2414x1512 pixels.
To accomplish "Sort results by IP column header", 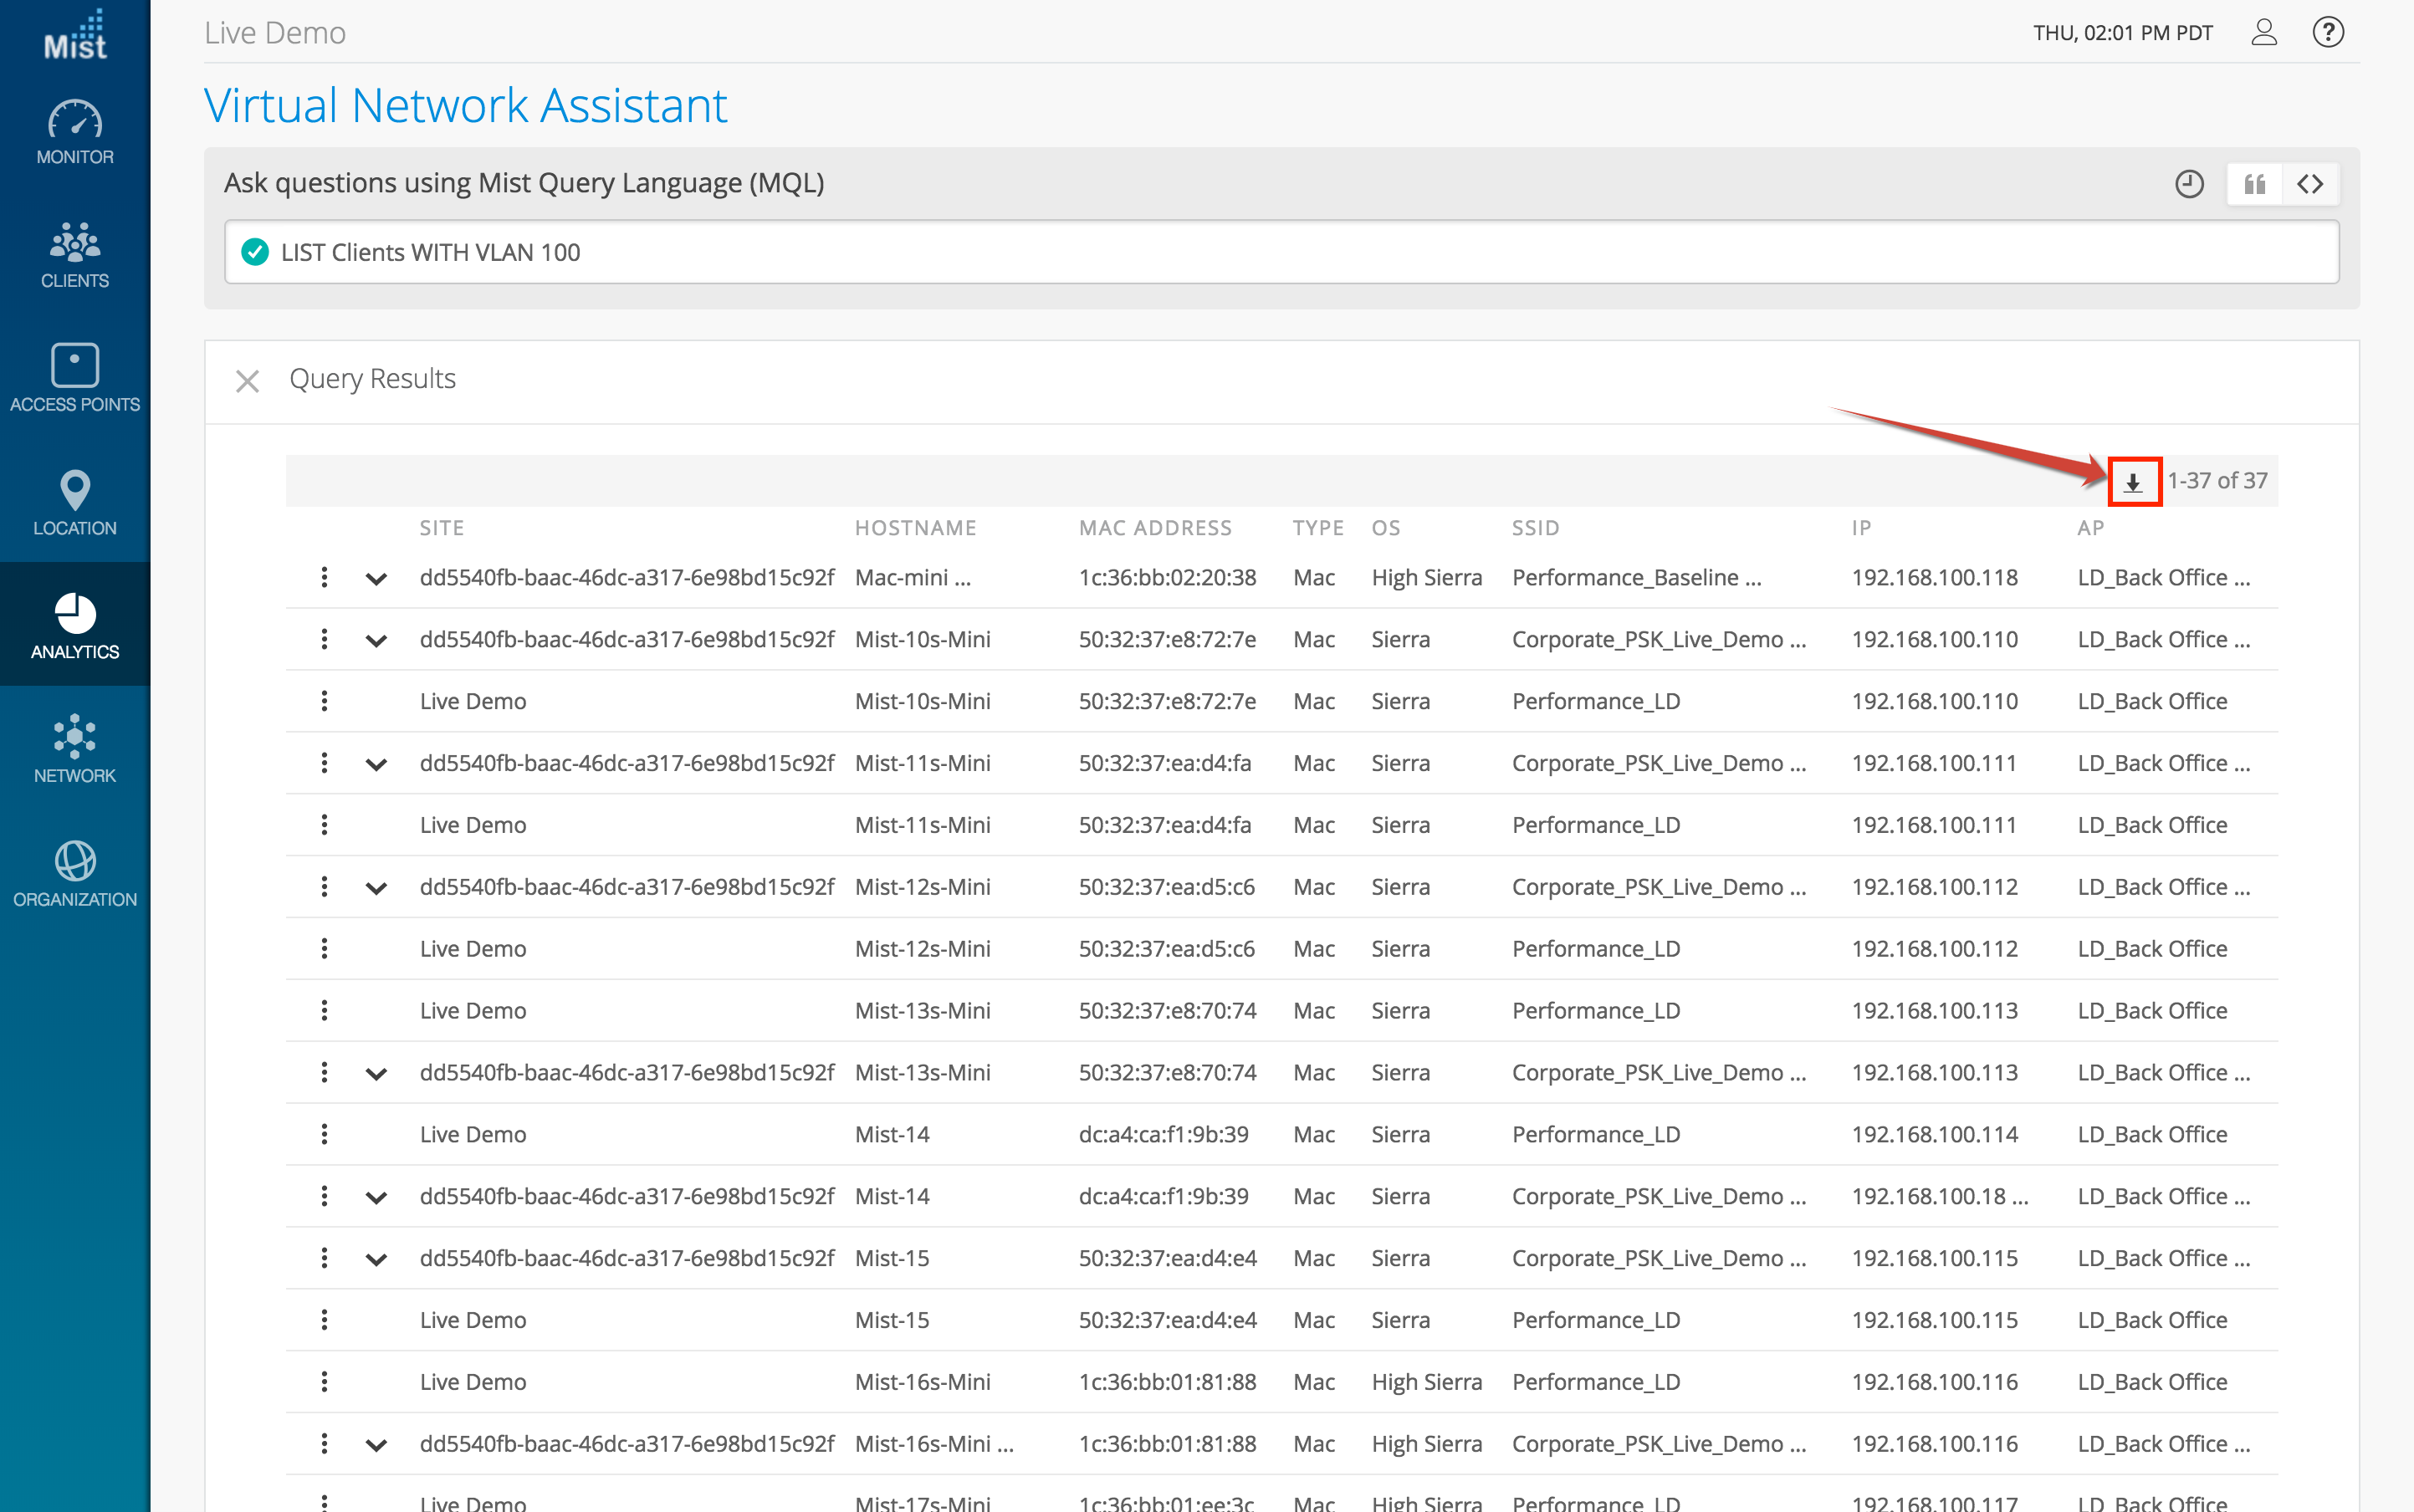I will coord(1860,528).
